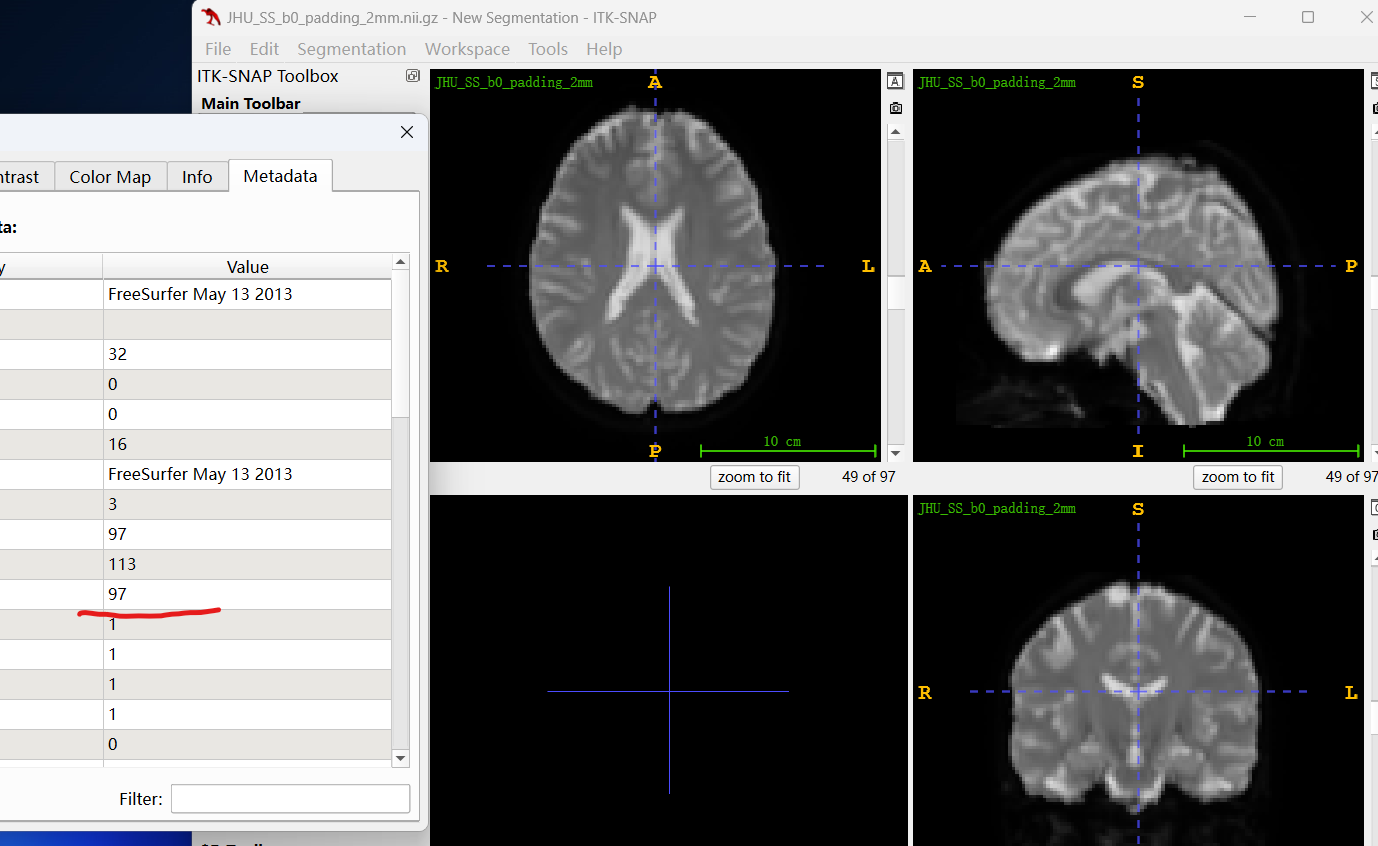
Task: Close the layer inspector dialog
Action: point(406,132)
